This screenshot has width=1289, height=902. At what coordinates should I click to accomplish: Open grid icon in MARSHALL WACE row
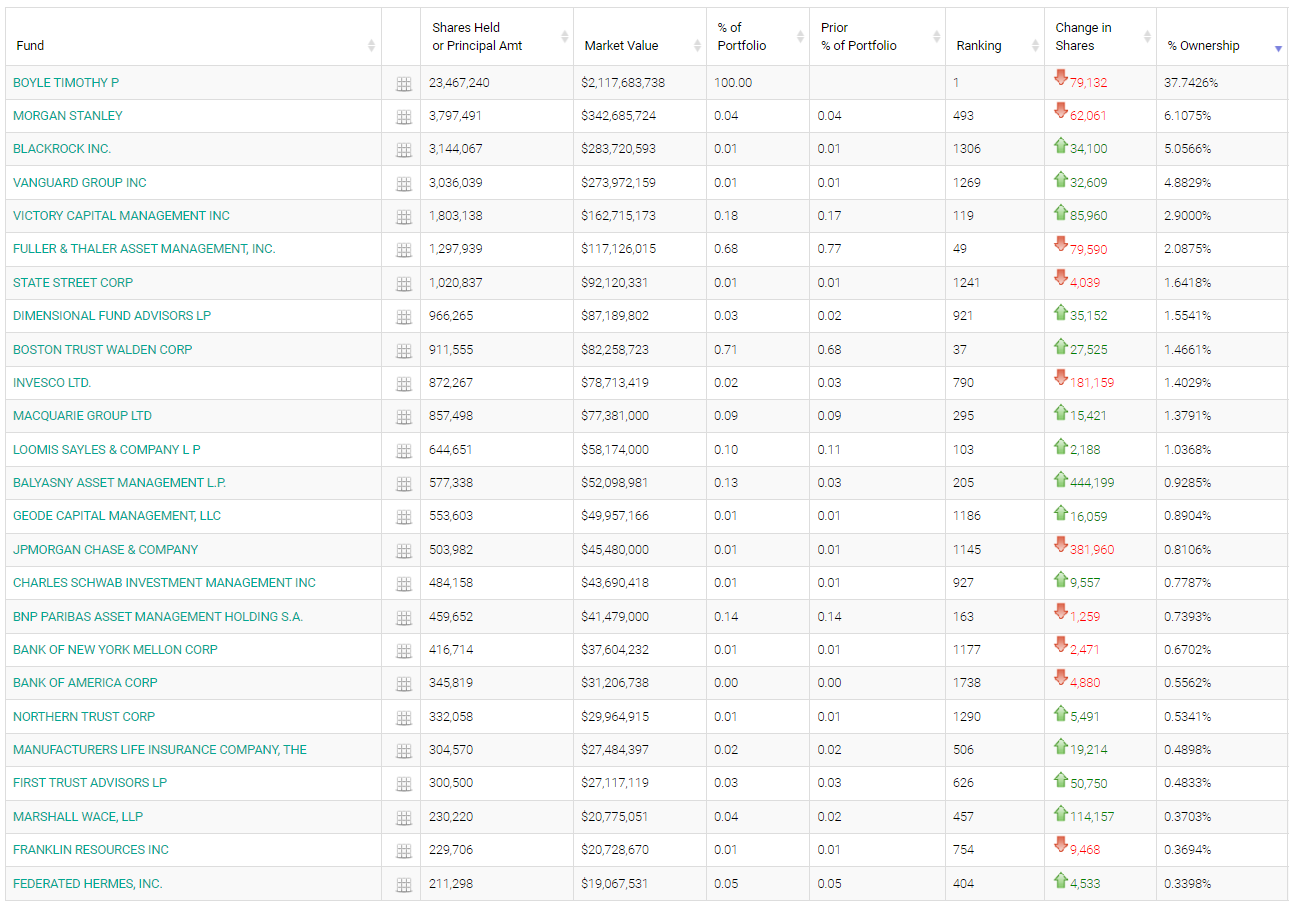404,818
